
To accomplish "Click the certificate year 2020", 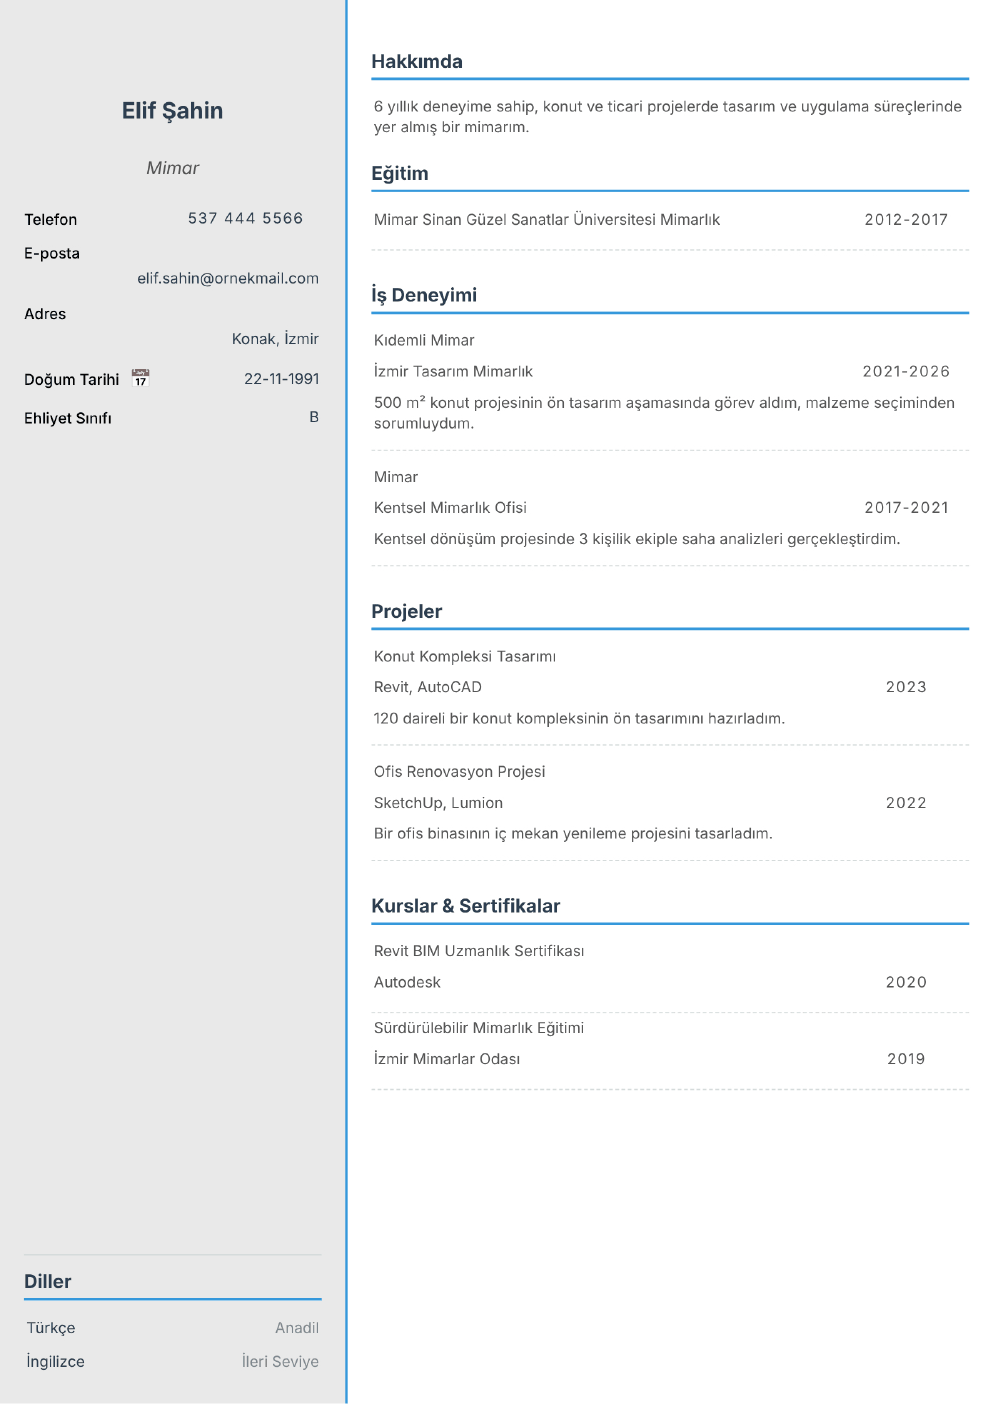I will pyautogui.click(x=906, y=983).
